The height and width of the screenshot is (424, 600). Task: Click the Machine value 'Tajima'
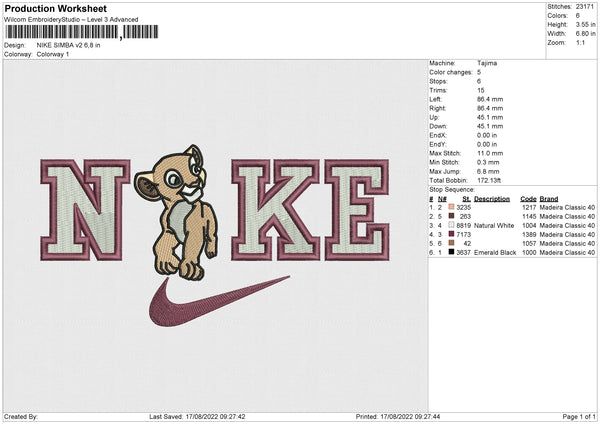pos(487,63)
